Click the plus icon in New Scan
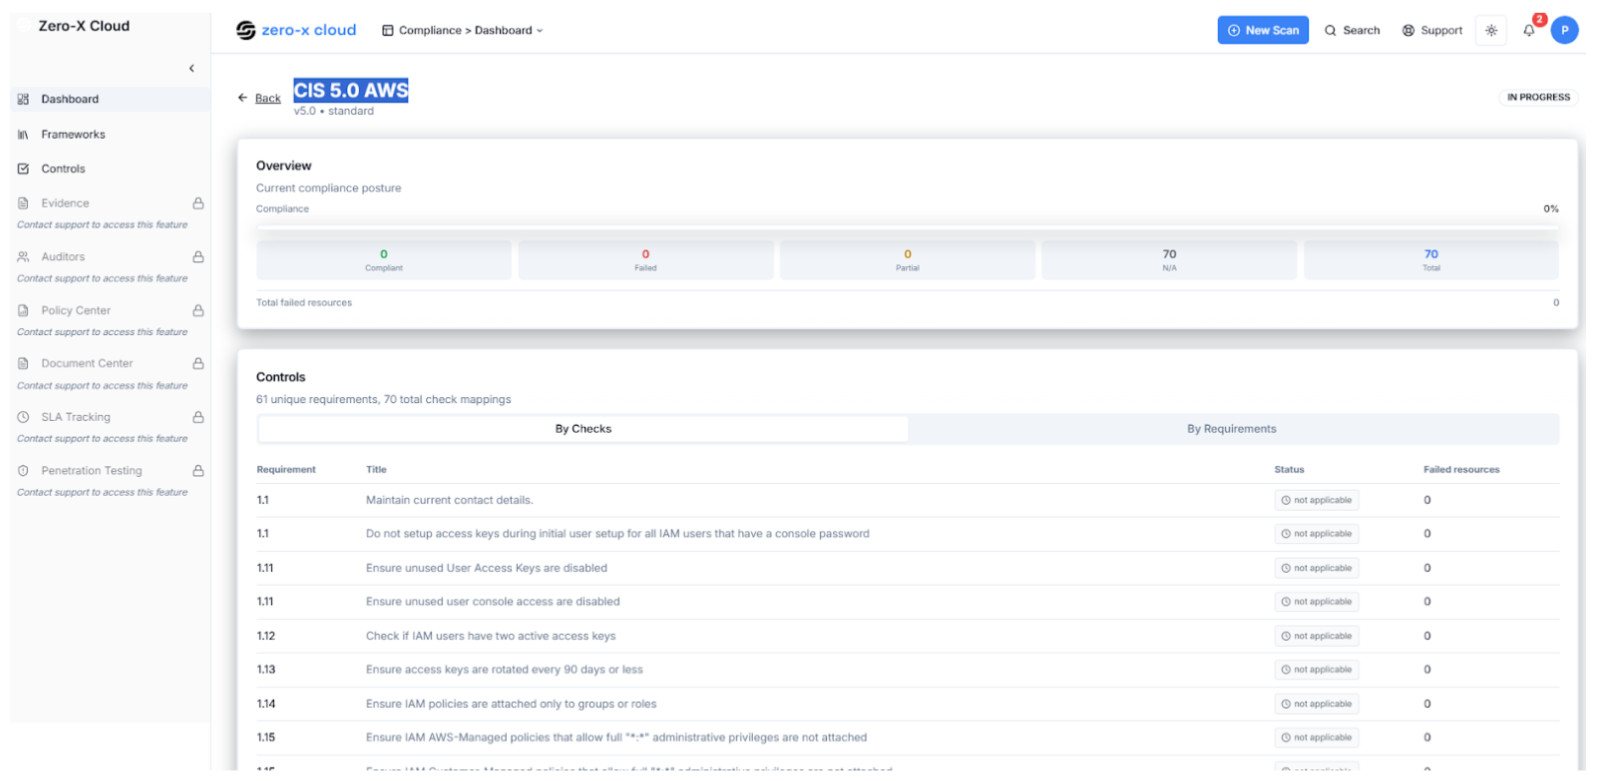 tap(1233, 30)
